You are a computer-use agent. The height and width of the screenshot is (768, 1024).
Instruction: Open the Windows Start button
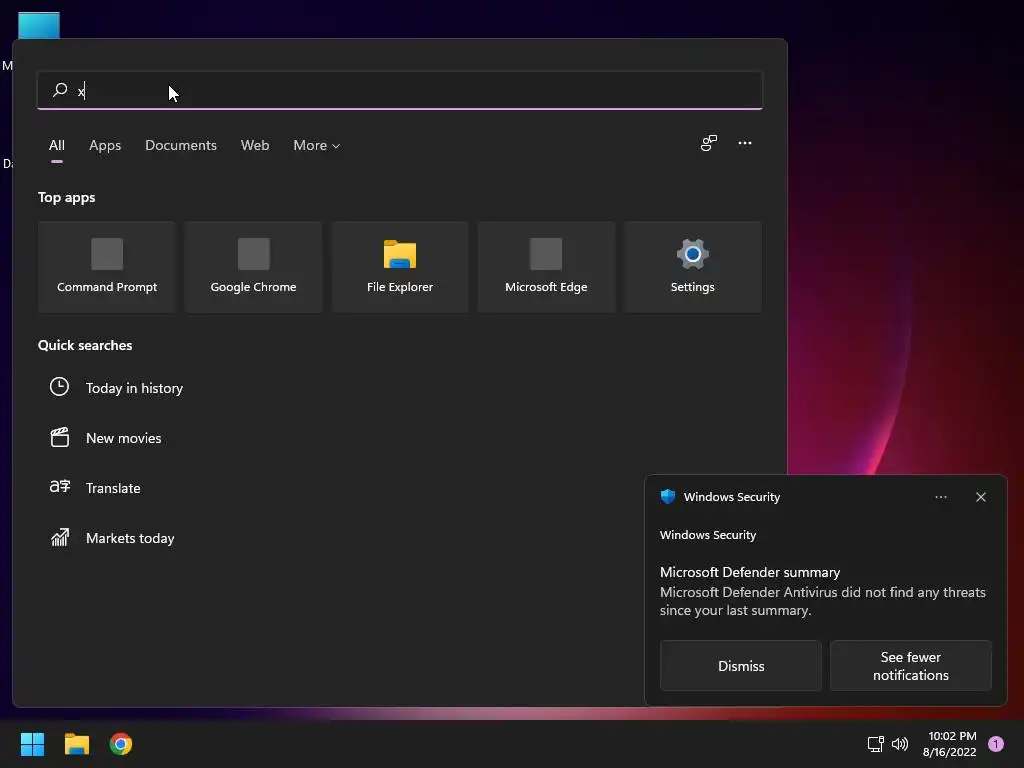(32, 744)
